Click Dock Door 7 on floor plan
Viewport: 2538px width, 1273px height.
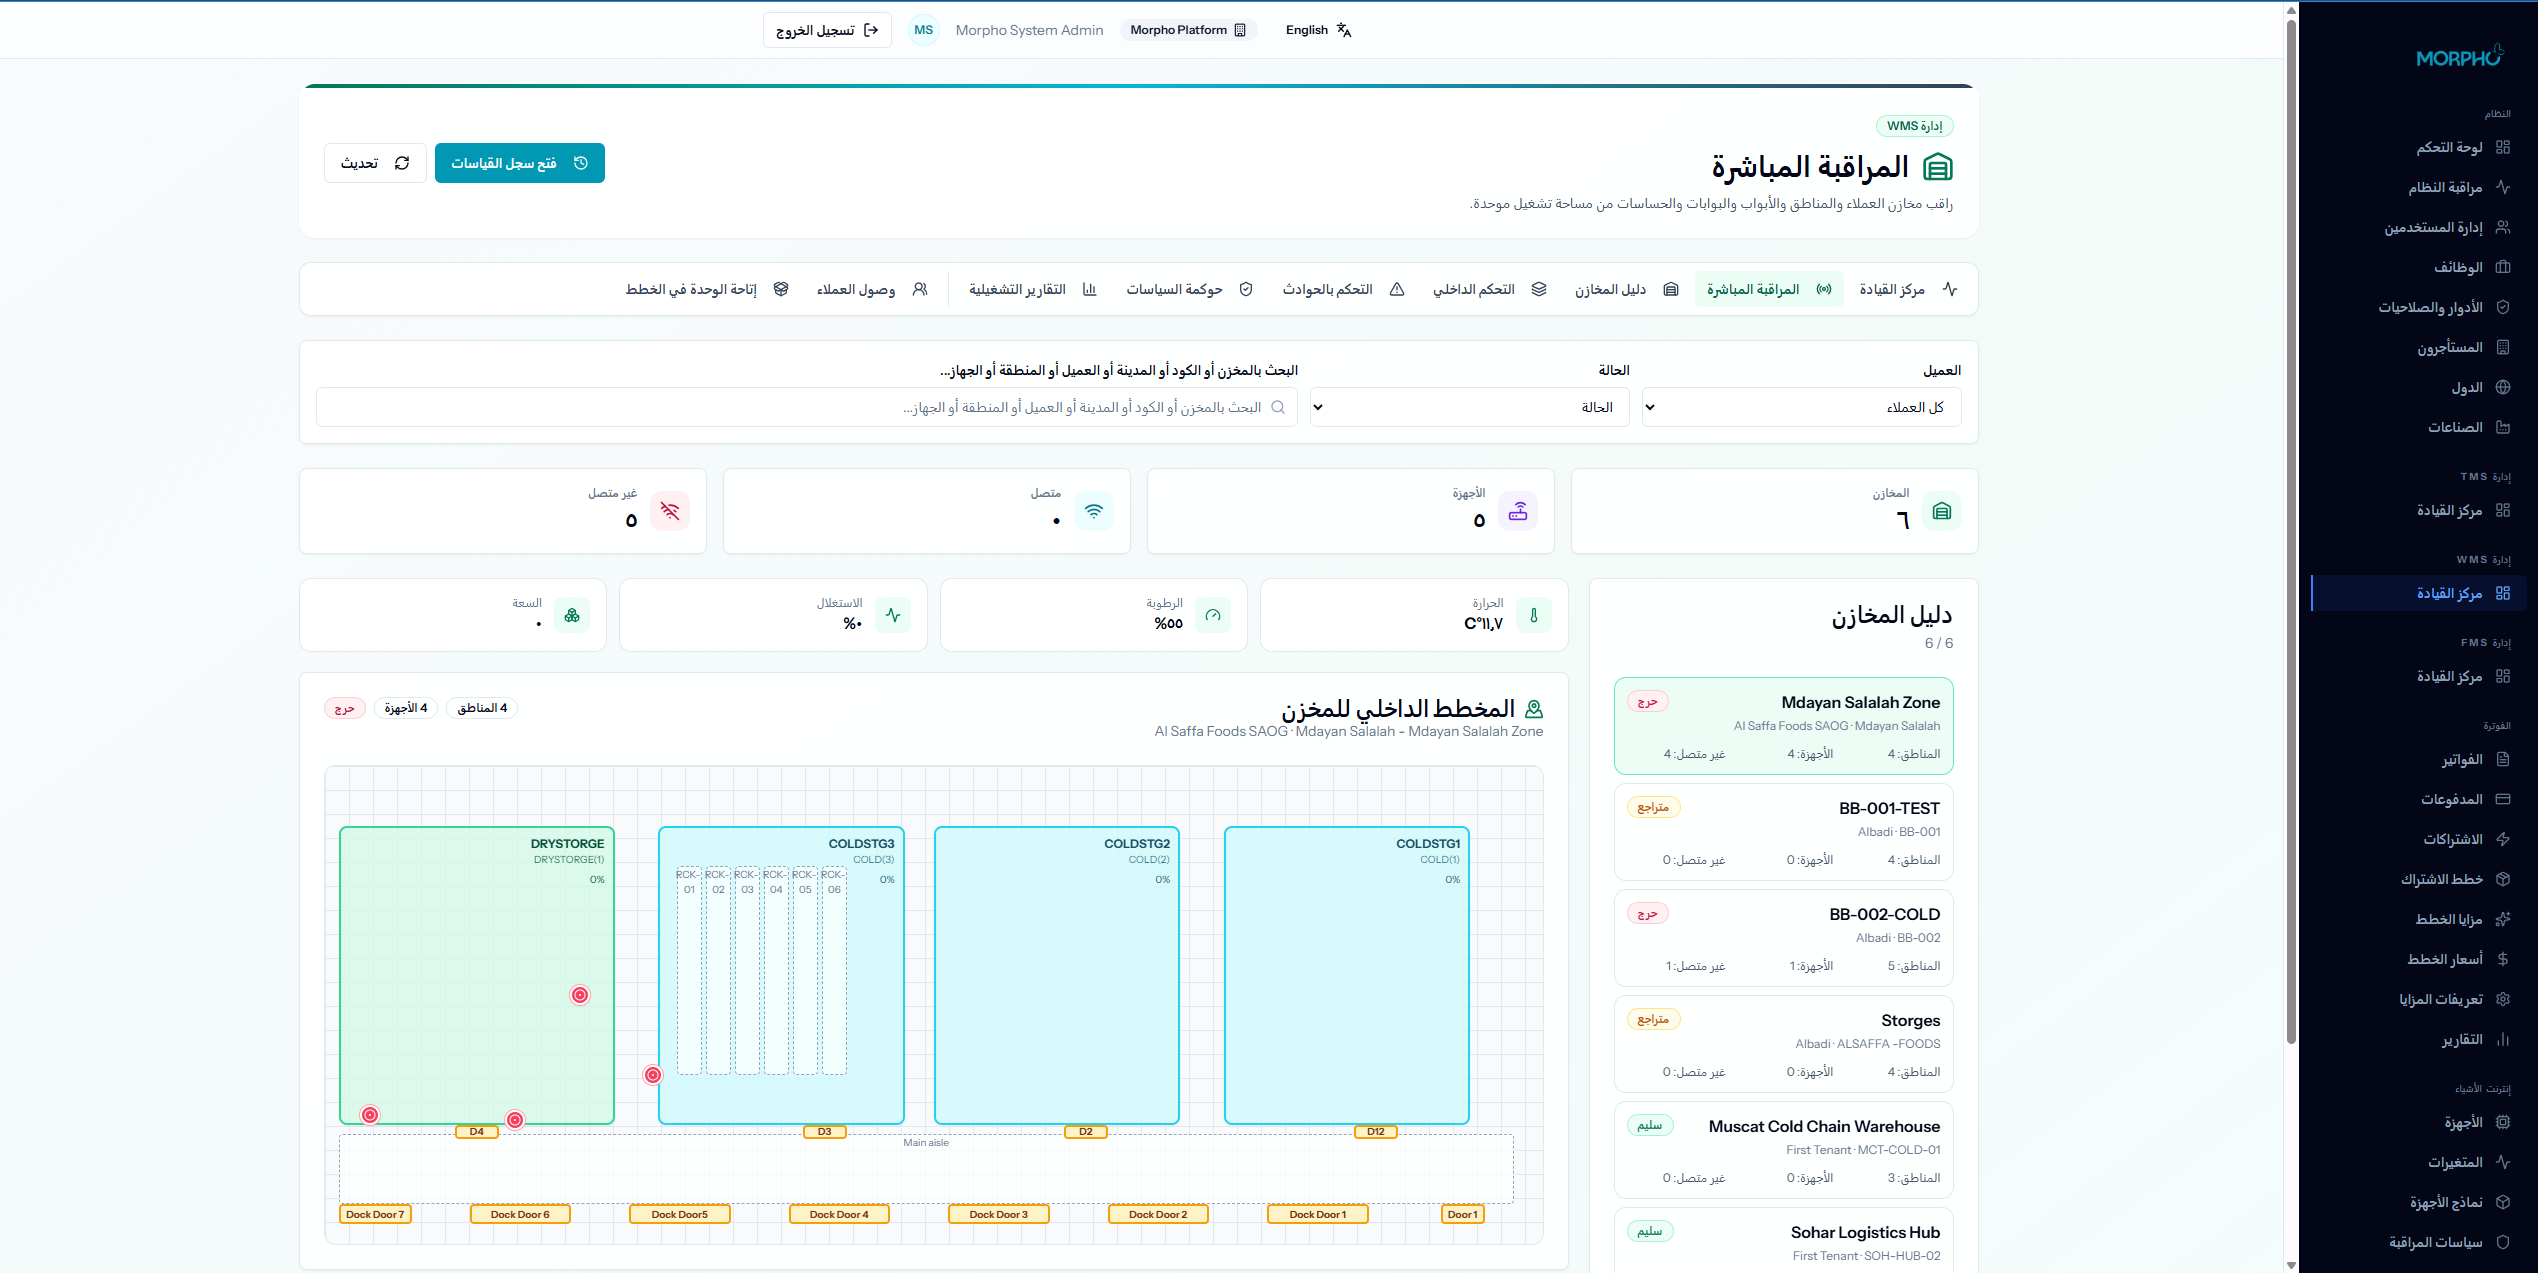[375, 1214]
